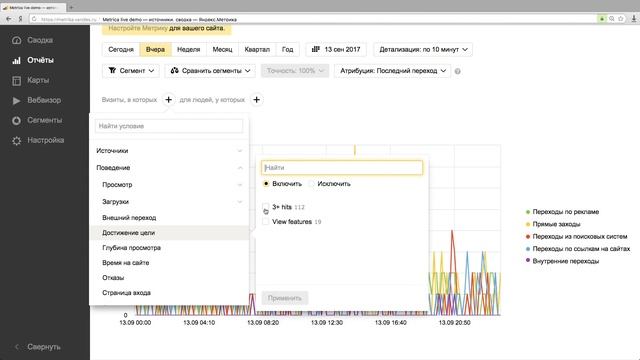Click the browser back arrow
Image resolution: width=640 pixels, height=360 pixels.
pos(9,19)
